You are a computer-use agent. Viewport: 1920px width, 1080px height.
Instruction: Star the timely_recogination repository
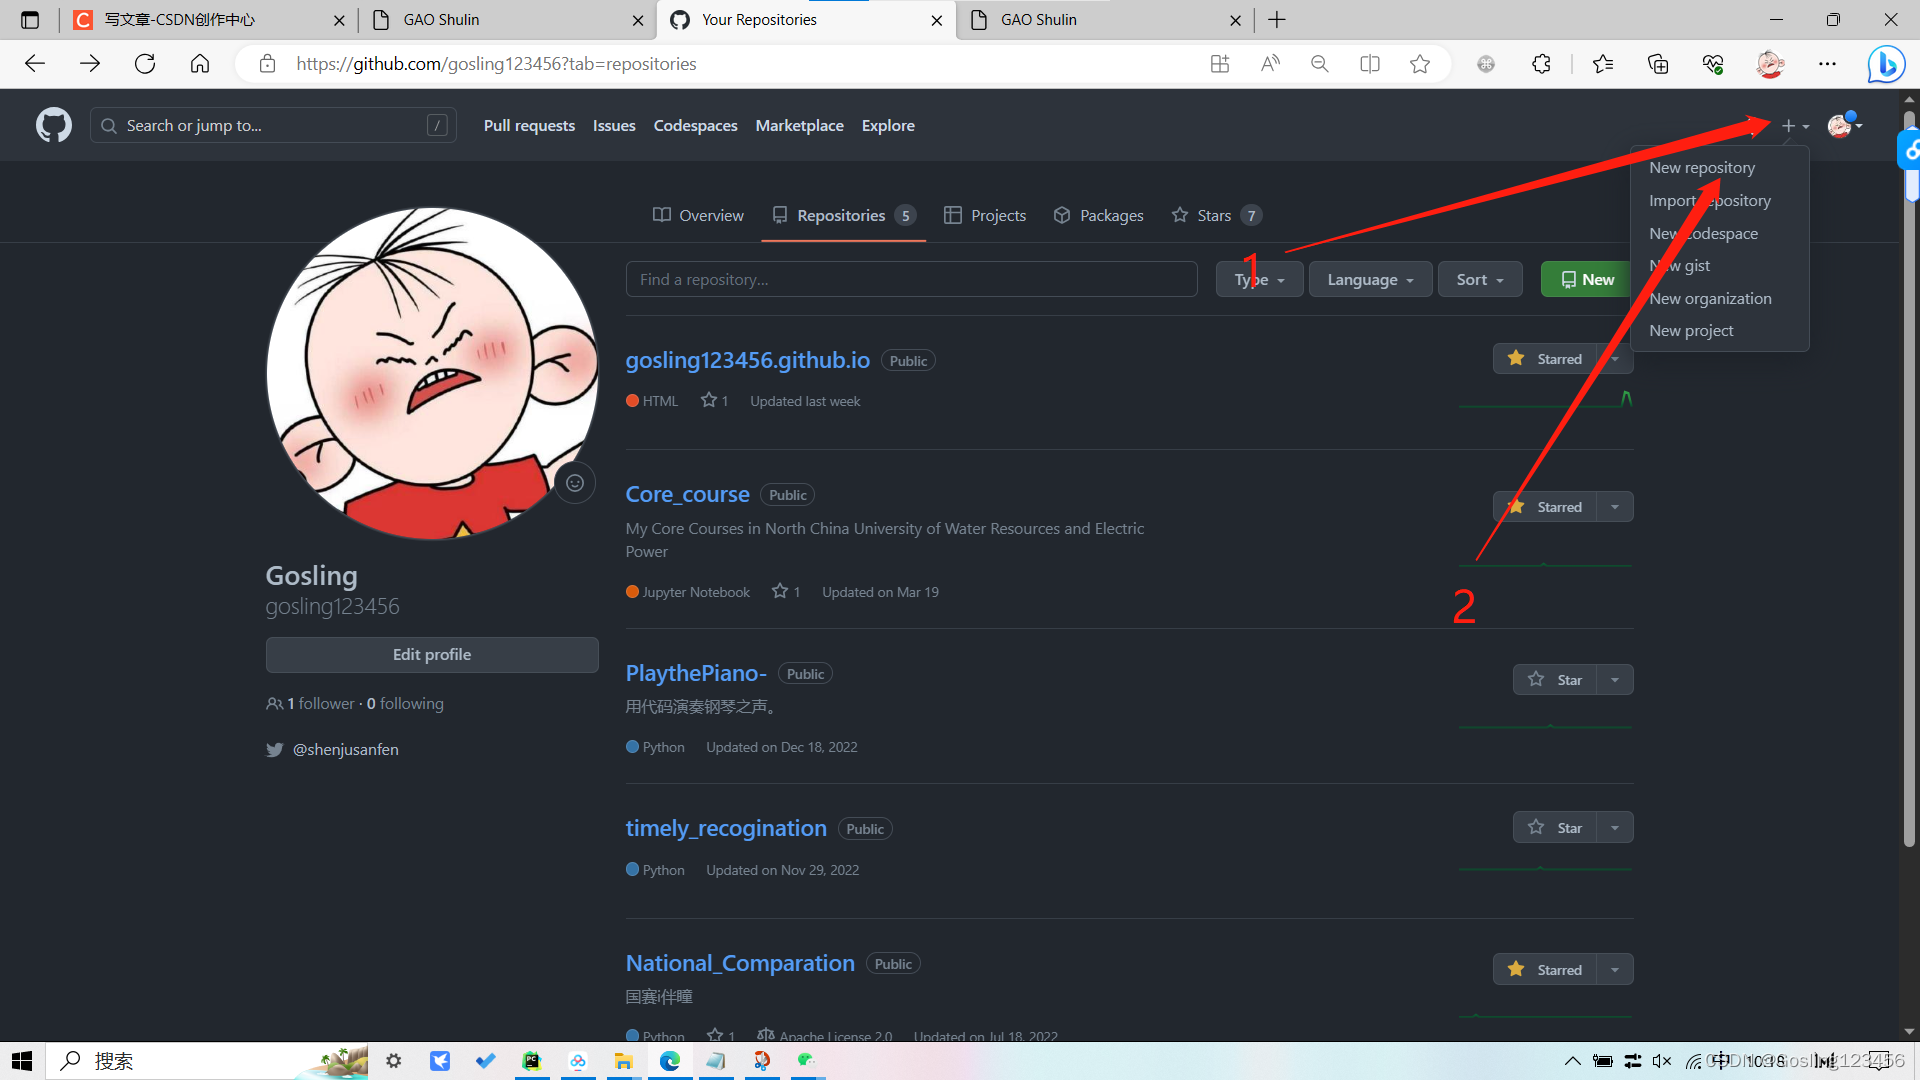tap(1555, 828)
